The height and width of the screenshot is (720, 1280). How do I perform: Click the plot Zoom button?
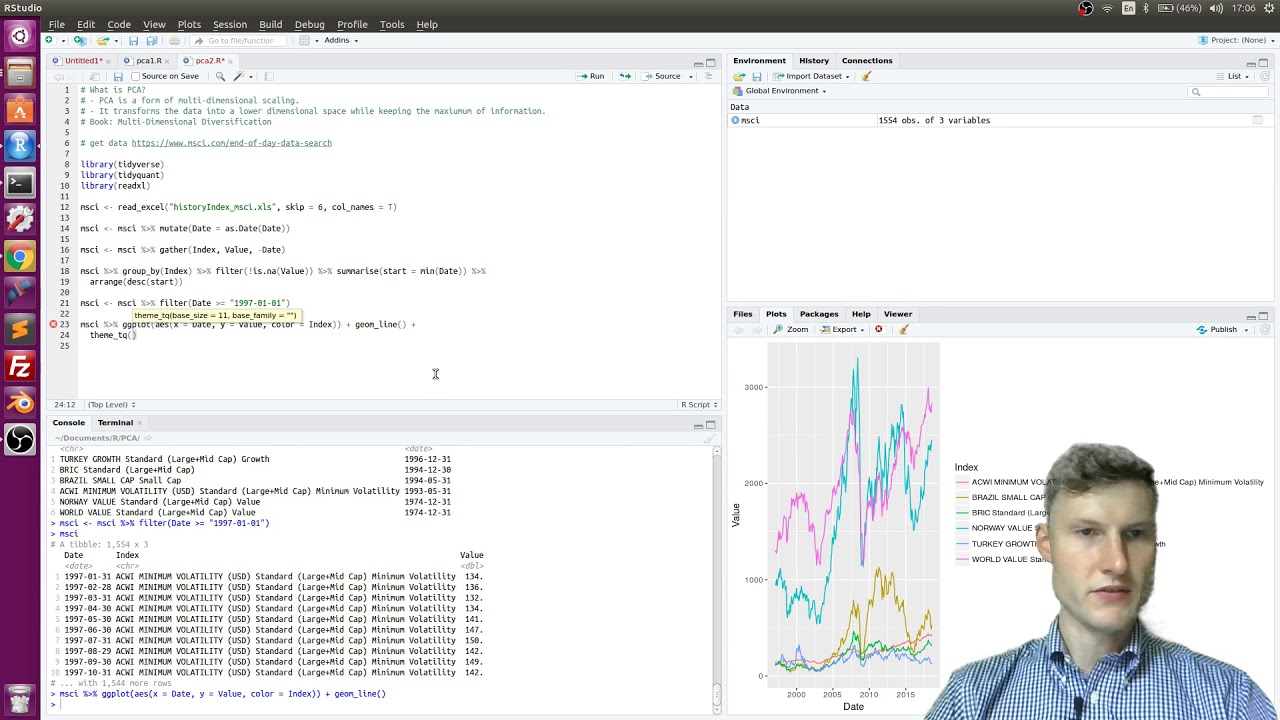pyautogui.click(x=791, y=329)
